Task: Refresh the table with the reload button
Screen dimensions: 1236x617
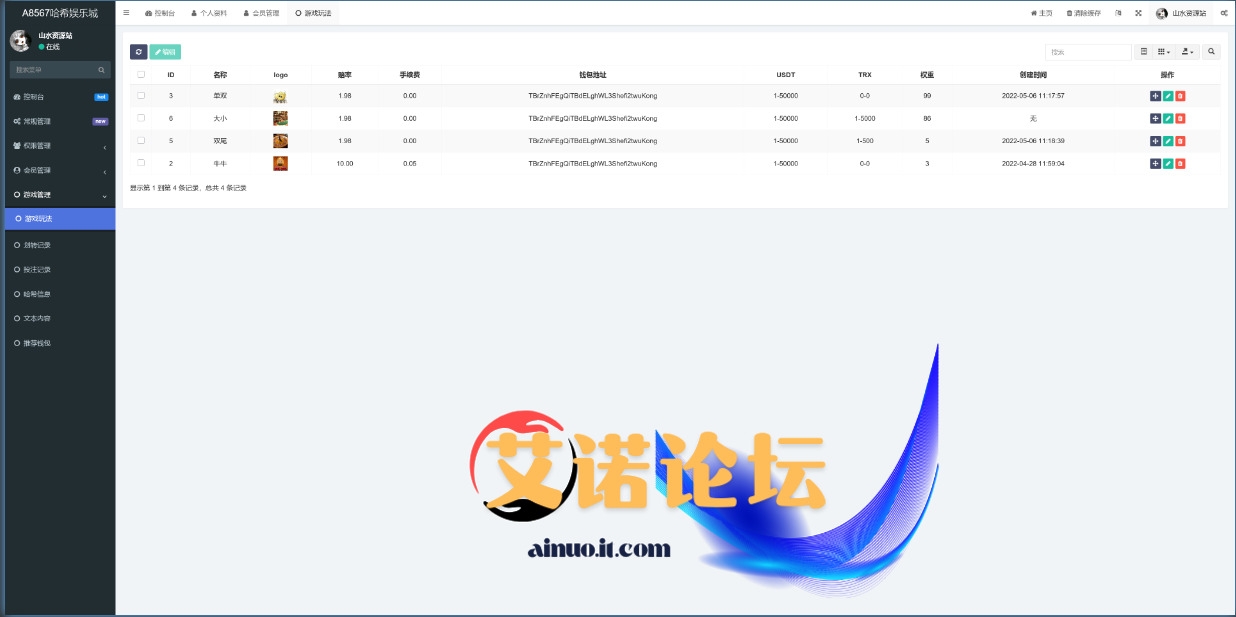Action: [138, 52]
